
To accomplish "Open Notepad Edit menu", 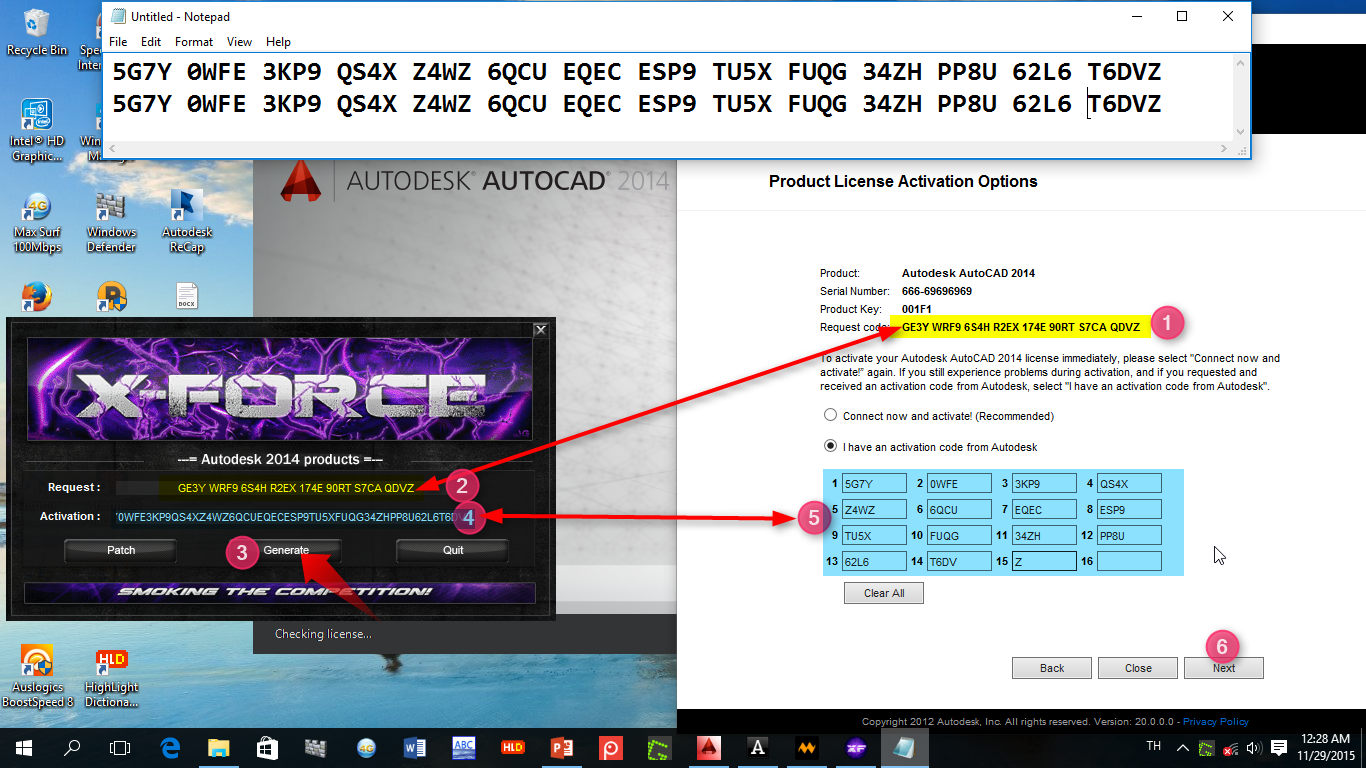I will point(151,42).
